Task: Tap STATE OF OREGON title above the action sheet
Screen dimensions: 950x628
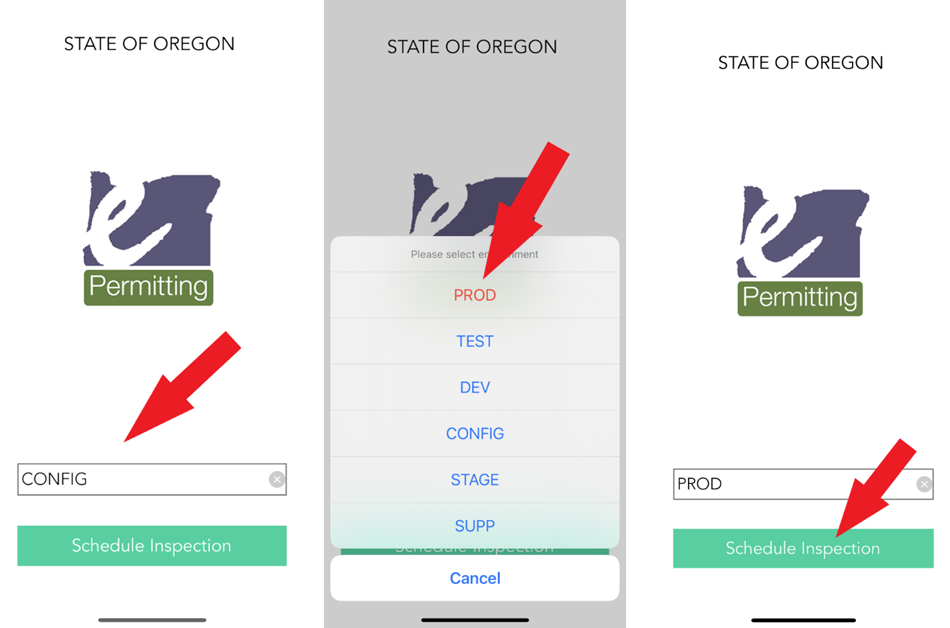Action: pos(472,47)
